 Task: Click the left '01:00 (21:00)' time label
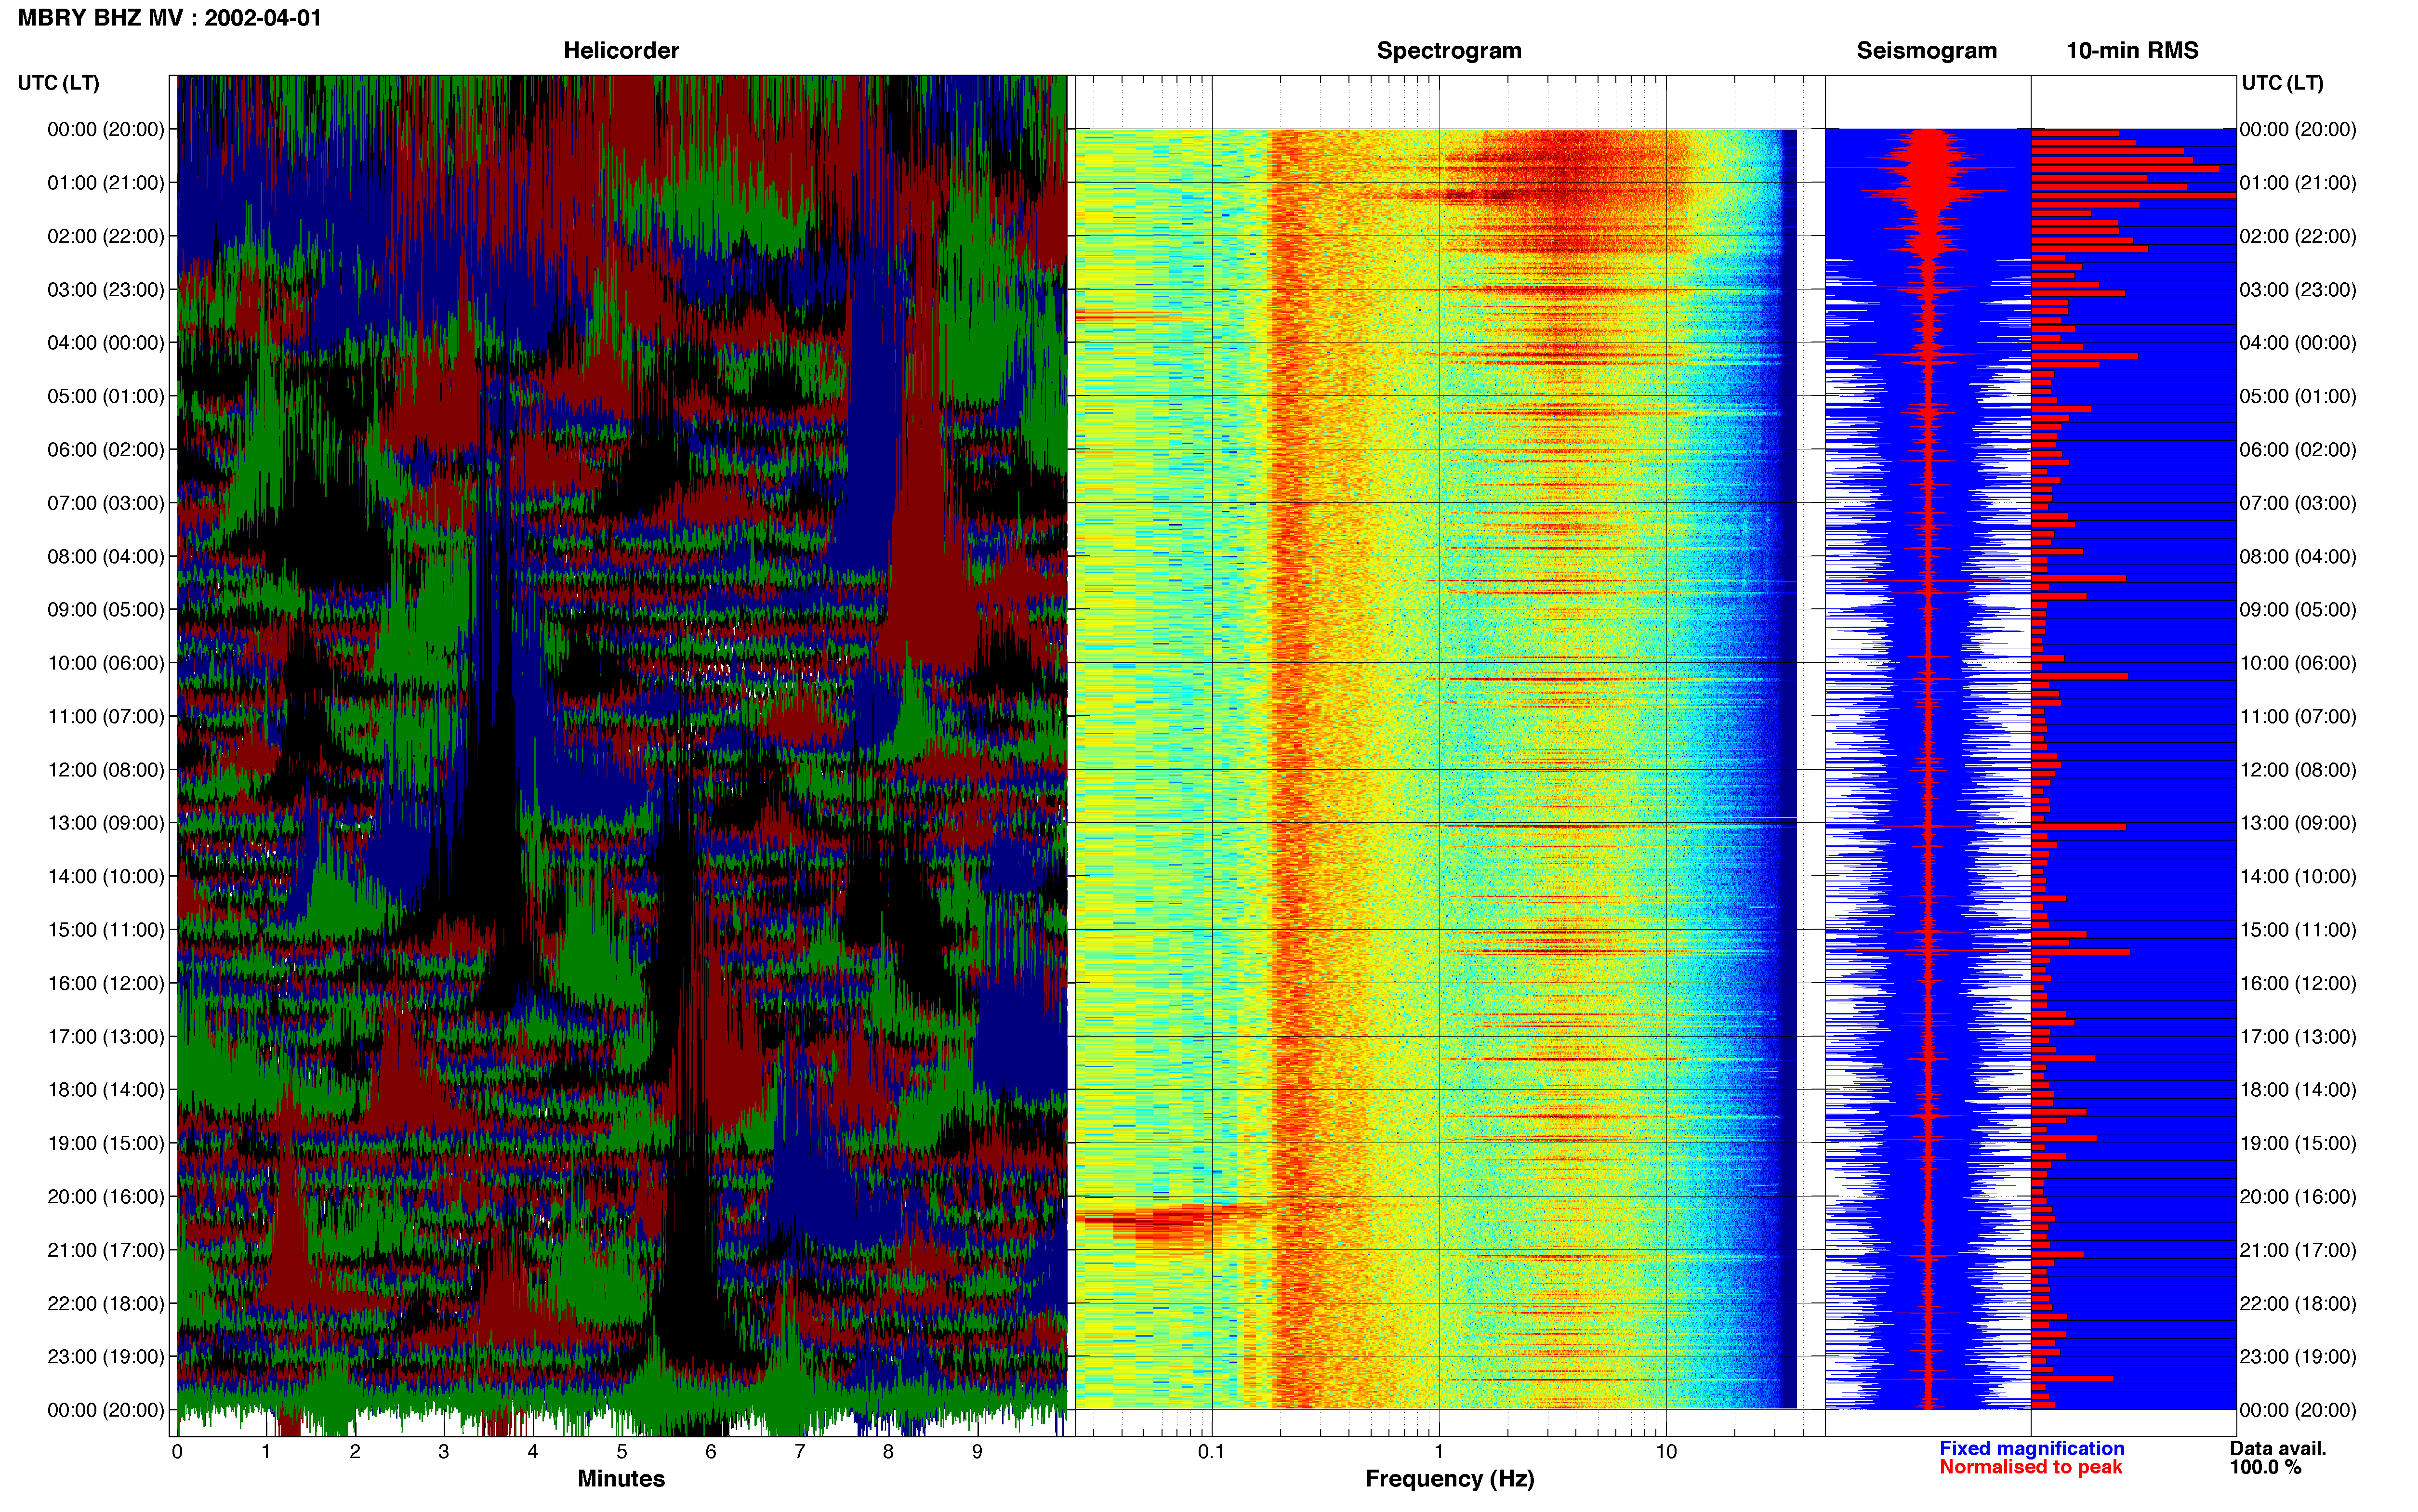point(106,183)
